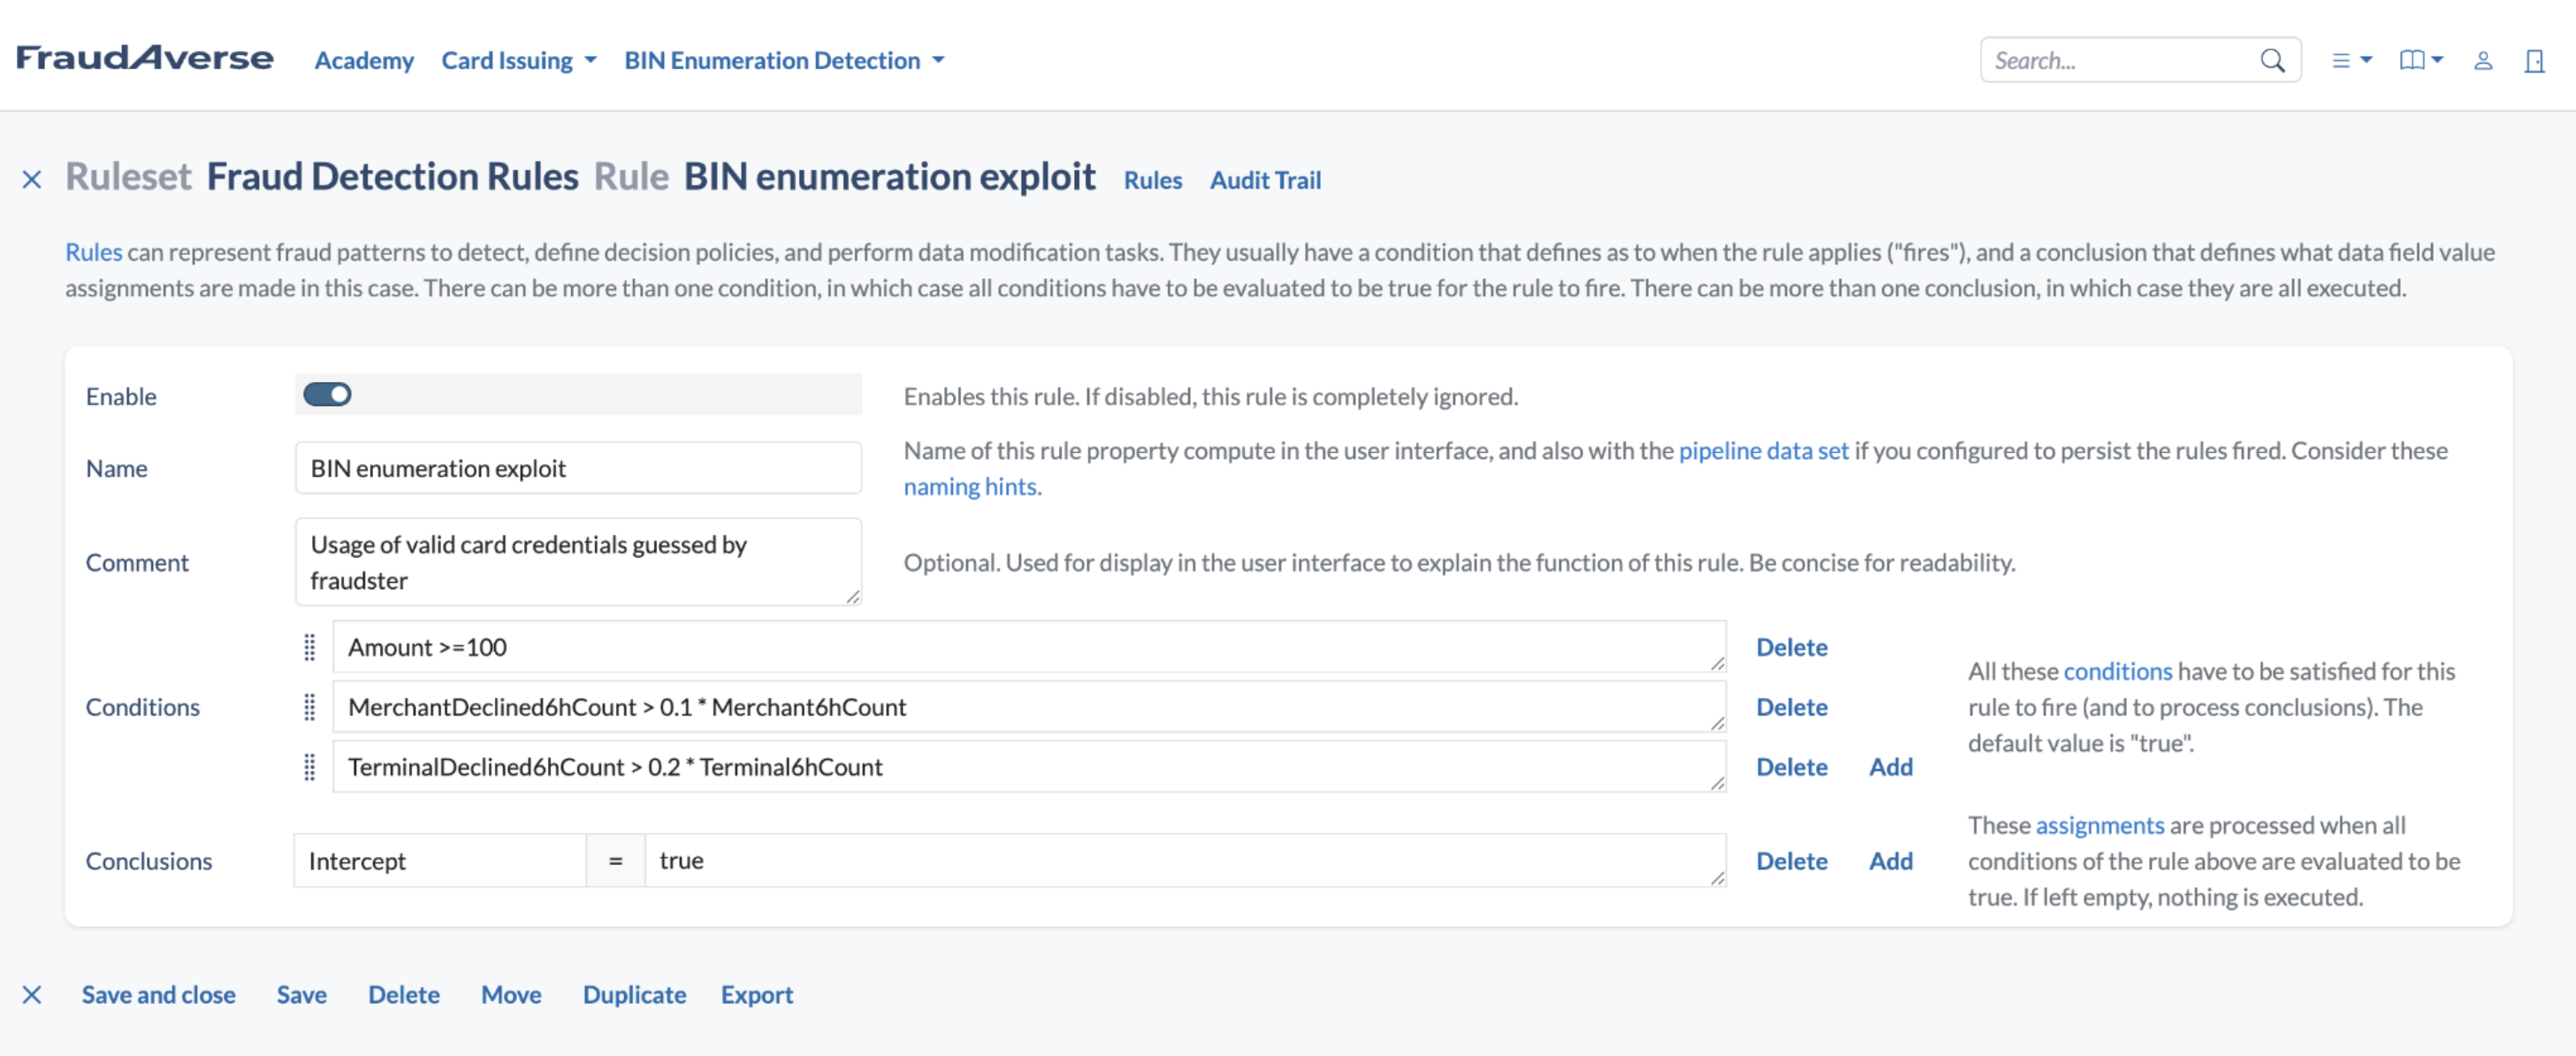The width and height of the screenshot is (2576, 1056).
Task: Open the pipeline data set link
Action: coord(1763,450)
